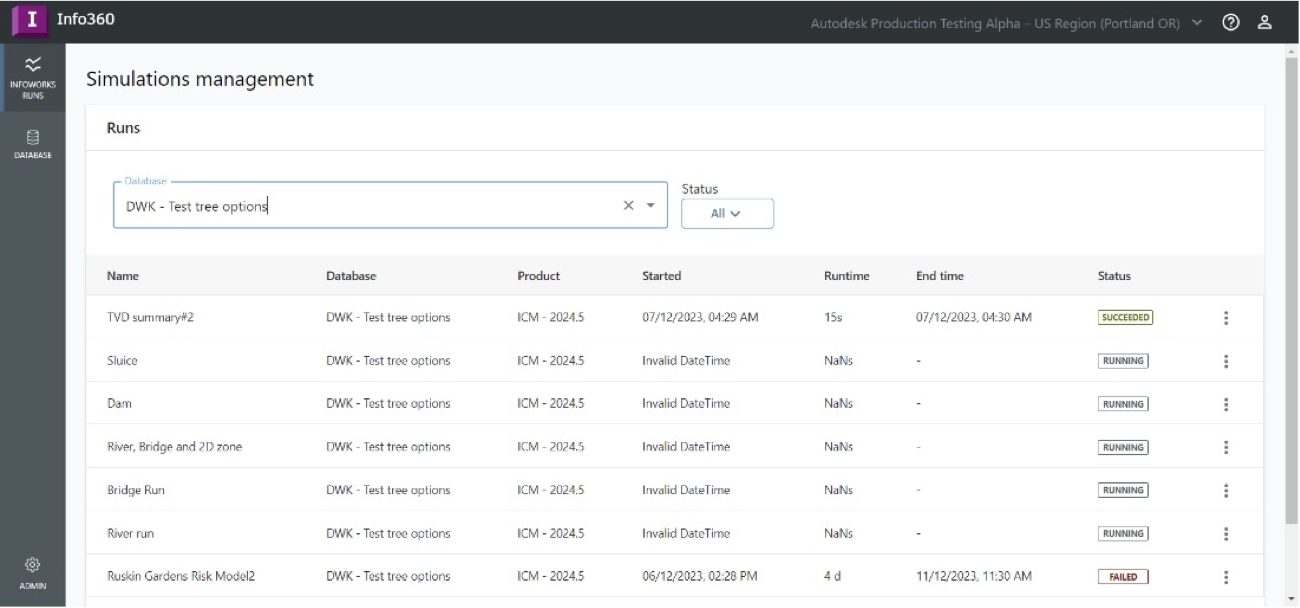Open options menu for Ruskin Gardens Risk Model2

pyautogui.click(x=1225, y=576)
